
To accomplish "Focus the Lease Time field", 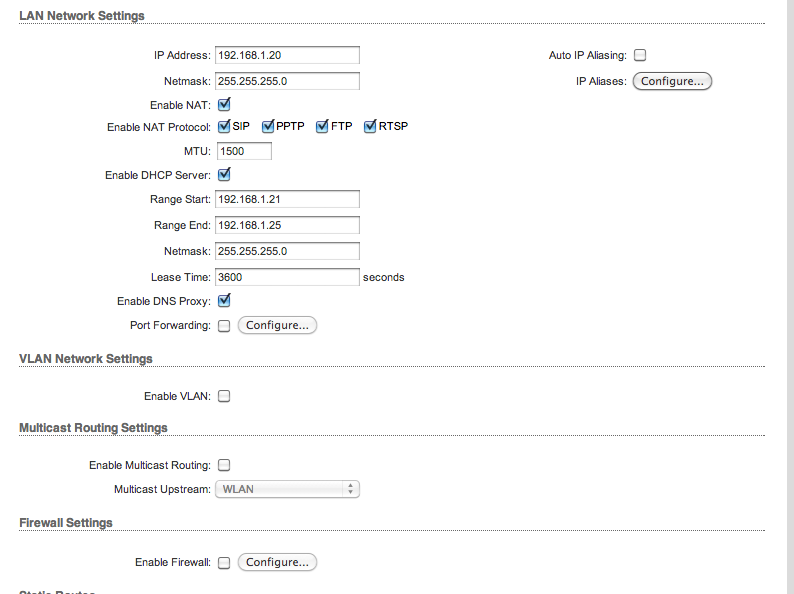I will 287,277.
